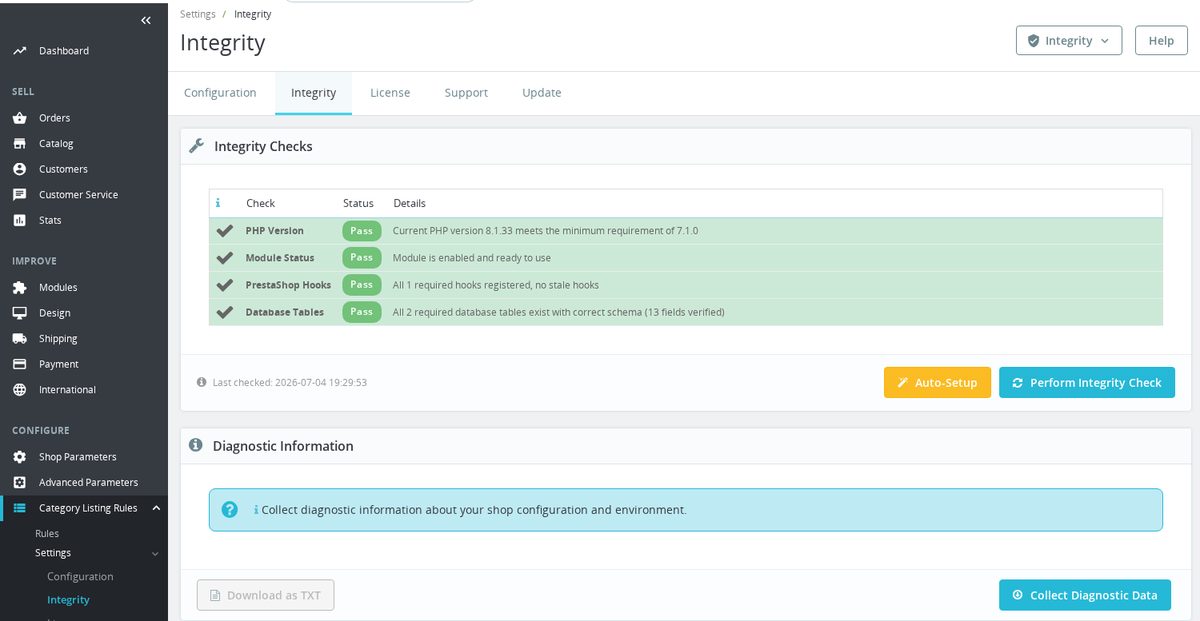Open Shop Parameters menu item

click(77, 456)
